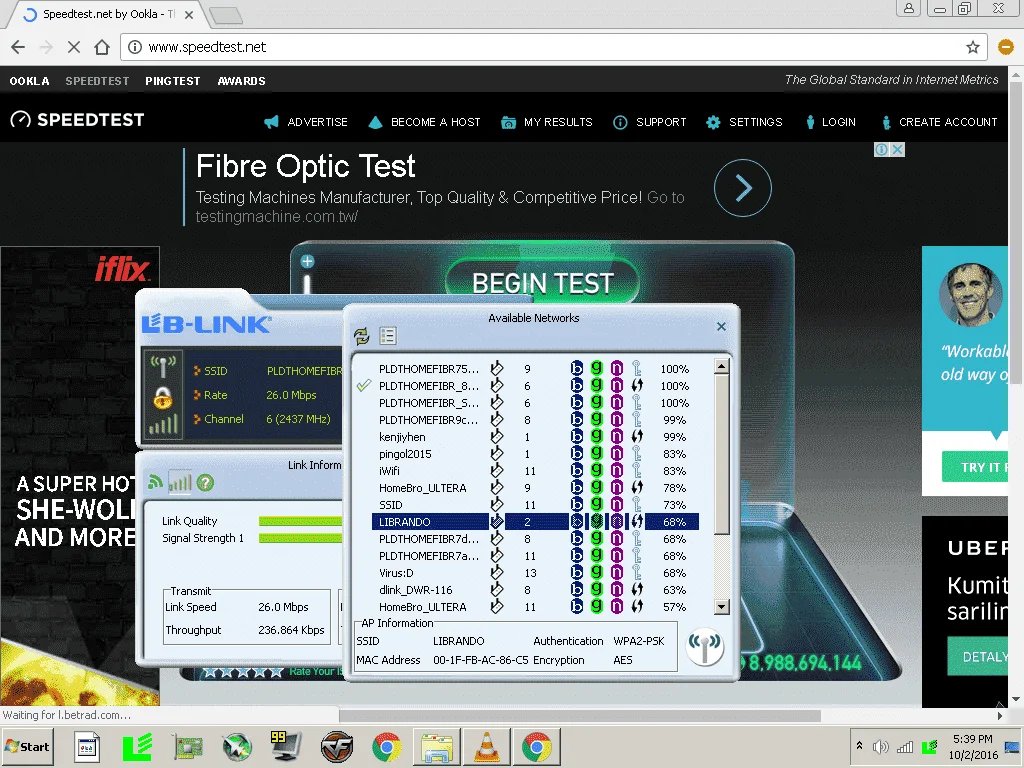This screenshot has width=1024, height=768.
Task: Open speedtest SETTINGS
Action: coord(744,122)
